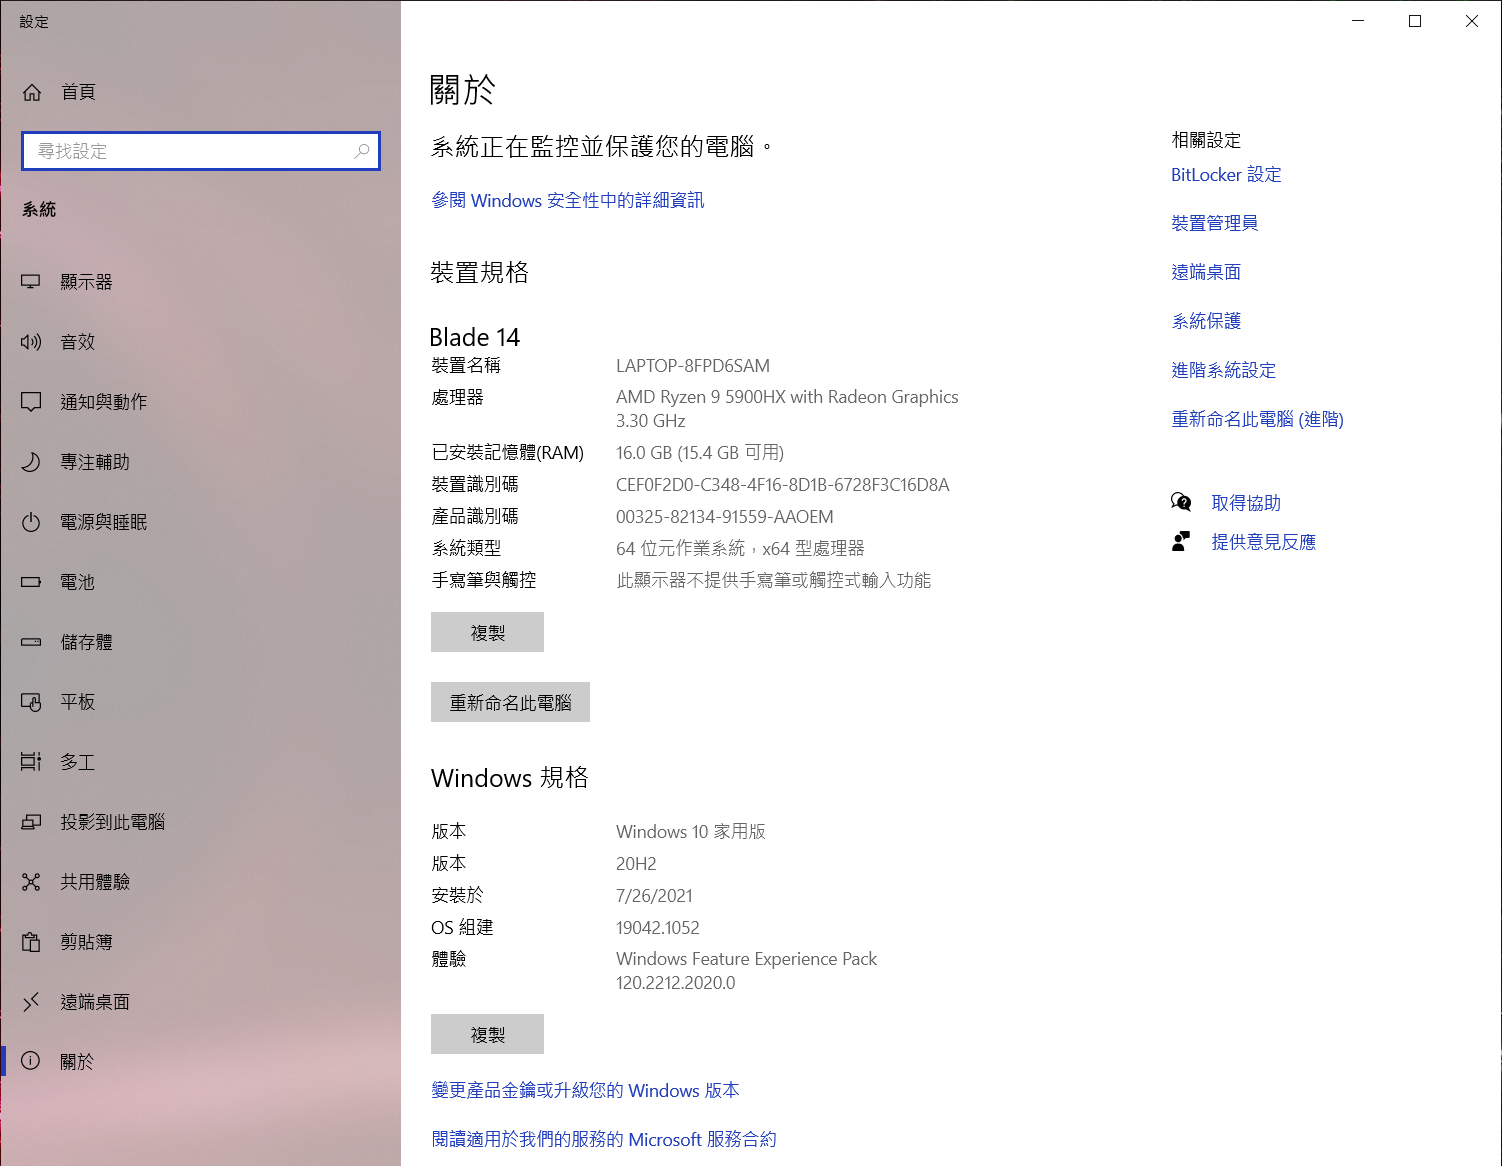Open BitLocker 設定 link
1502x1166 pixels.
(1226, 175)
